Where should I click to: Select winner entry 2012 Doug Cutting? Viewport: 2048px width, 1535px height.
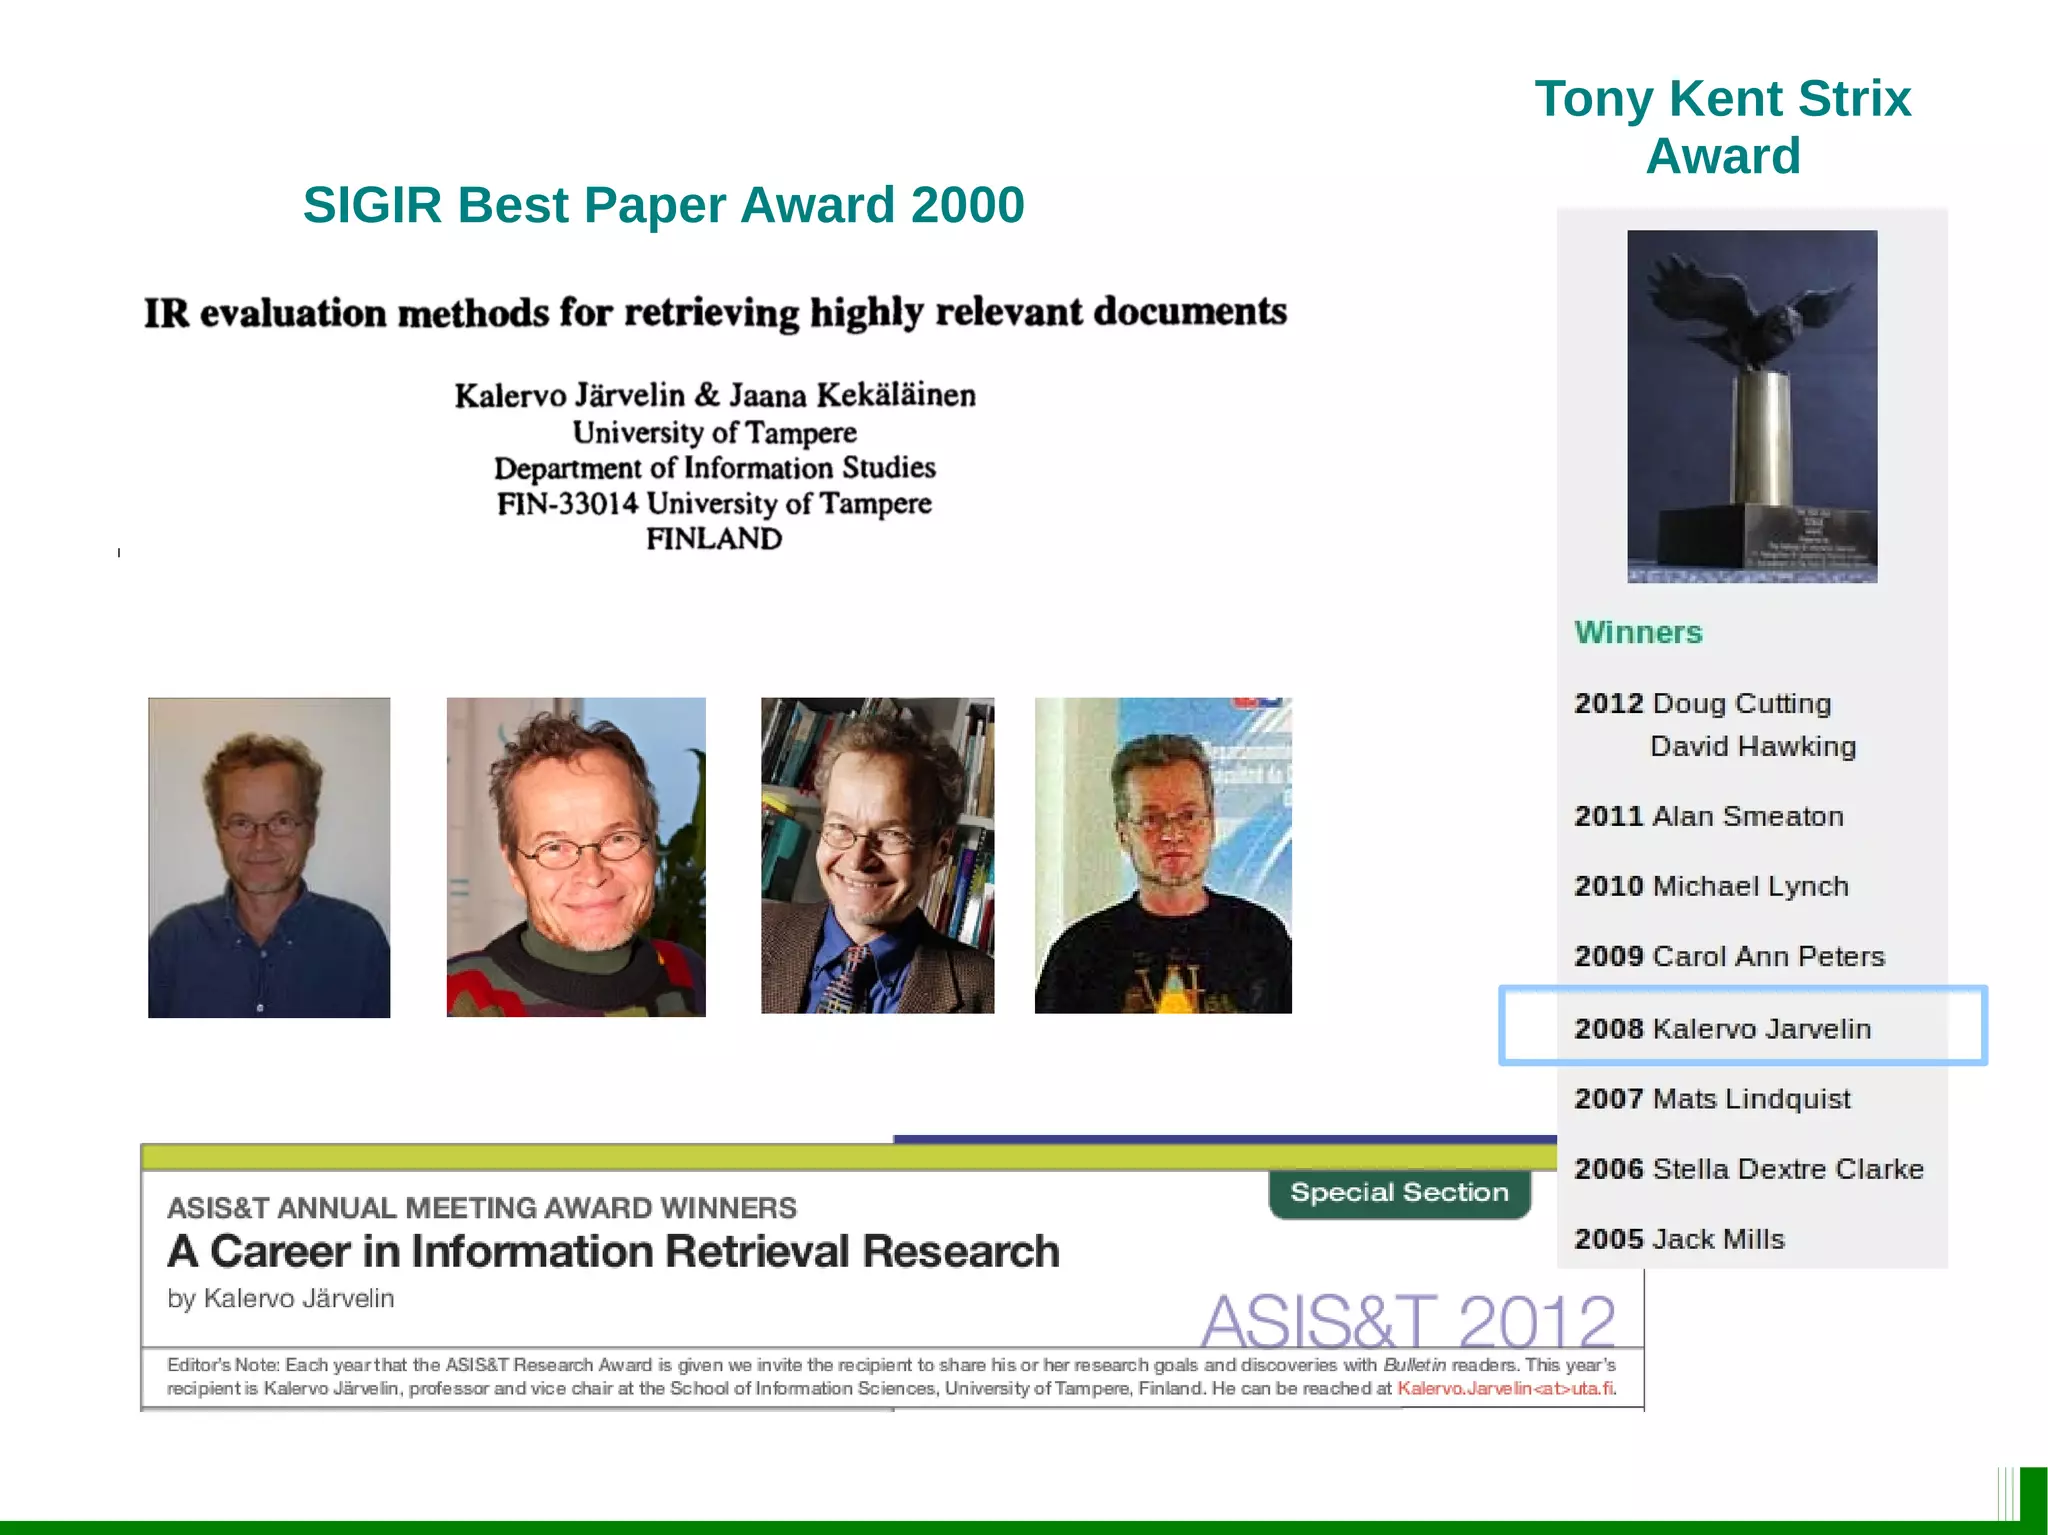(x=1702, y=703)
